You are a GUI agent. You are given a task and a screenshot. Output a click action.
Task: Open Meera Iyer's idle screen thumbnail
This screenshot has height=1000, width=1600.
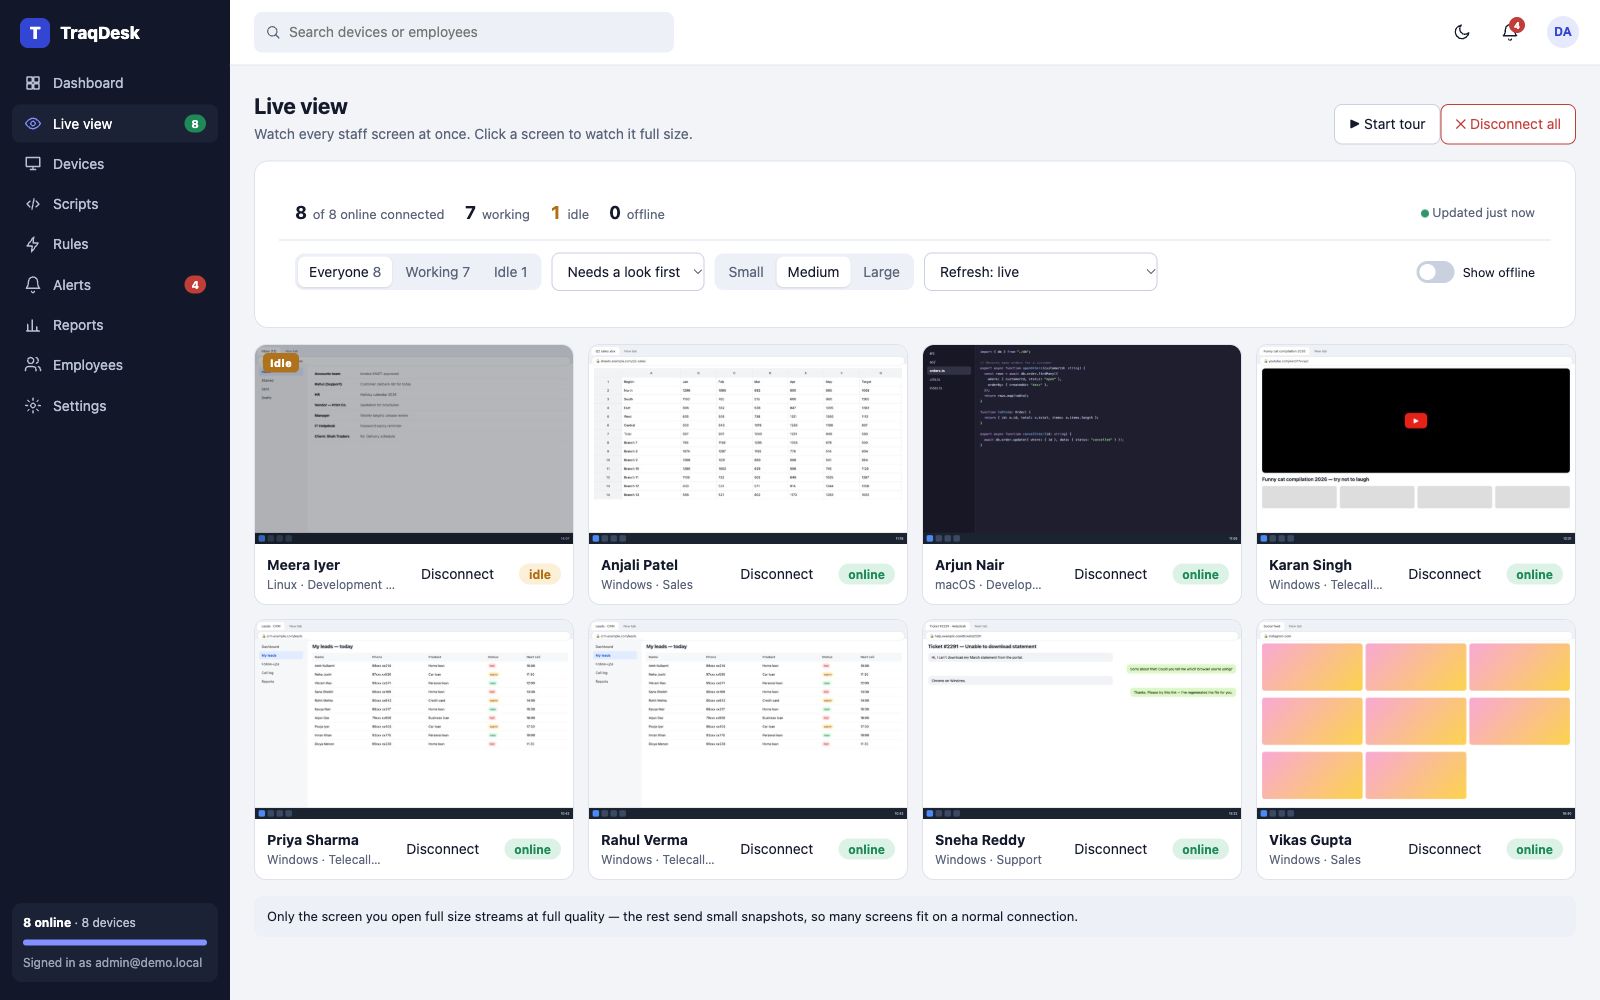pos(414,444)
